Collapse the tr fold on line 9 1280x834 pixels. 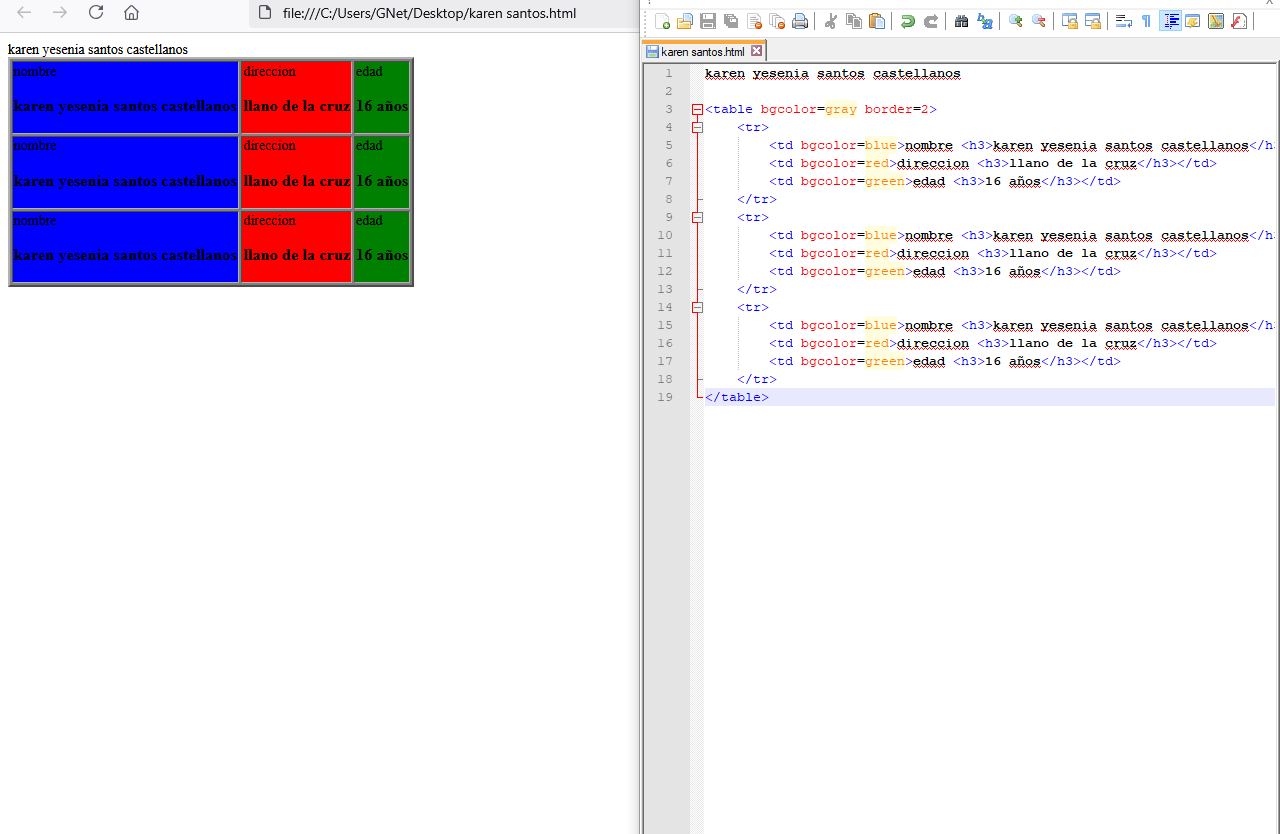pyautogui.click(x=697, y=217)
